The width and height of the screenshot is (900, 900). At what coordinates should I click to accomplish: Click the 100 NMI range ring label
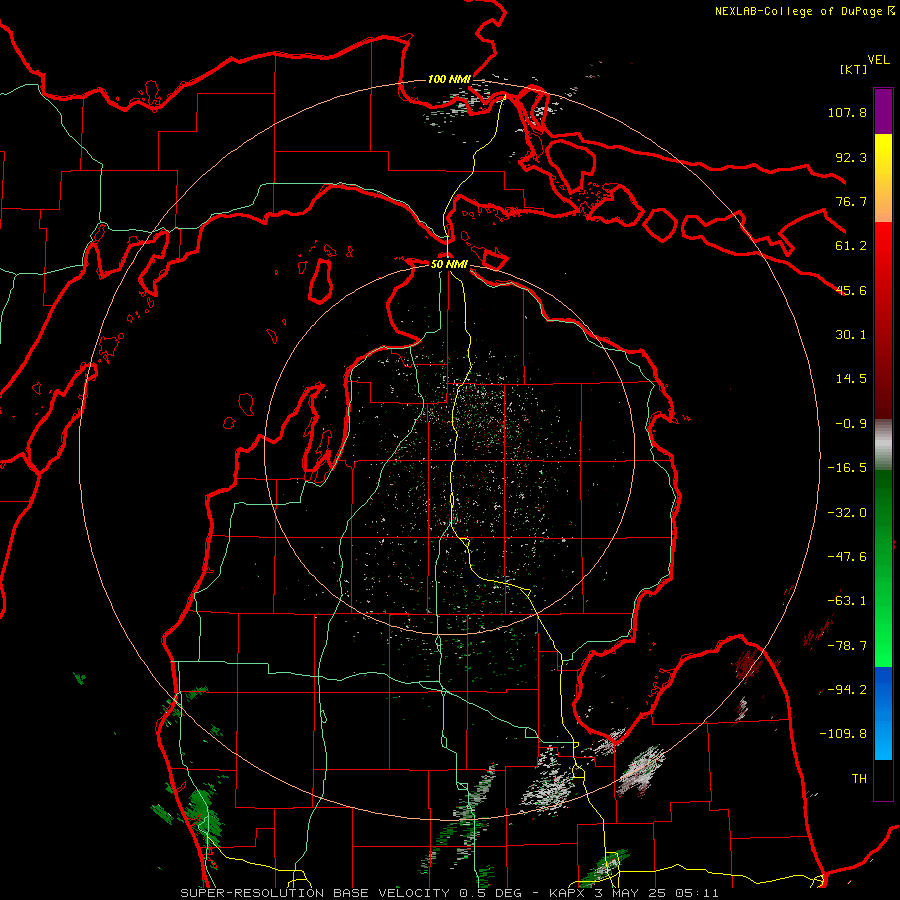point(449,79)
